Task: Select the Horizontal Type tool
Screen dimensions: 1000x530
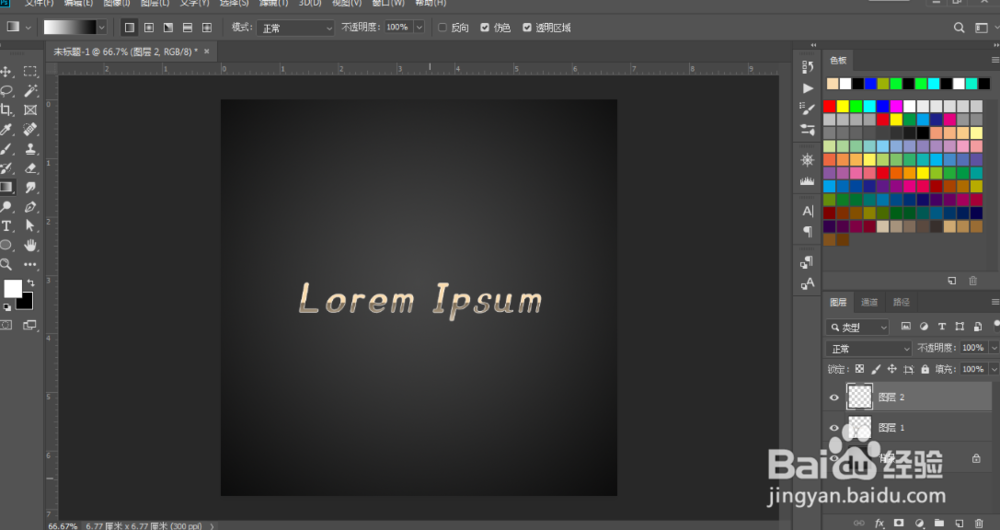Action: [x=6, y=226]
